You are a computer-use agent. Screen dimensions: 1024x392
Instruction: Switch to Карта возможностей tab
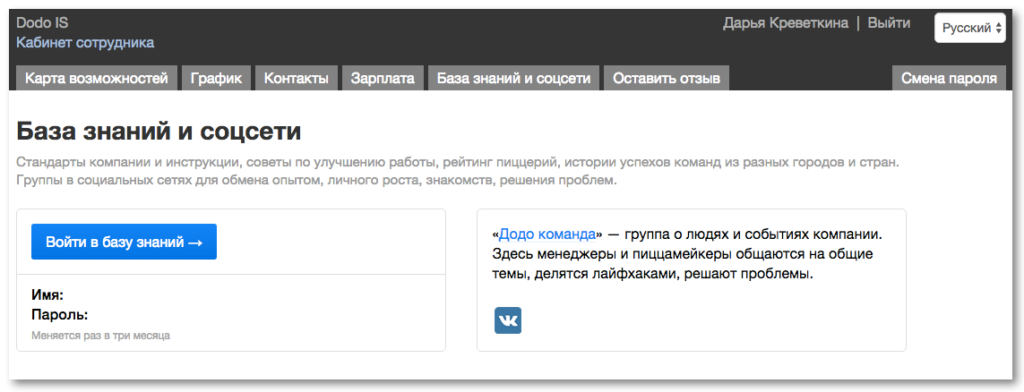(x=97, y=78)
